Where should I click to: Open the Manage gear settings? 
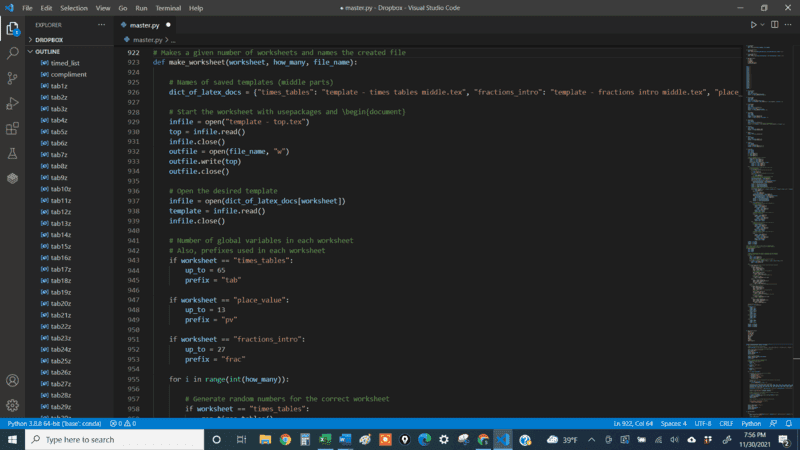(x=12, y=406)
